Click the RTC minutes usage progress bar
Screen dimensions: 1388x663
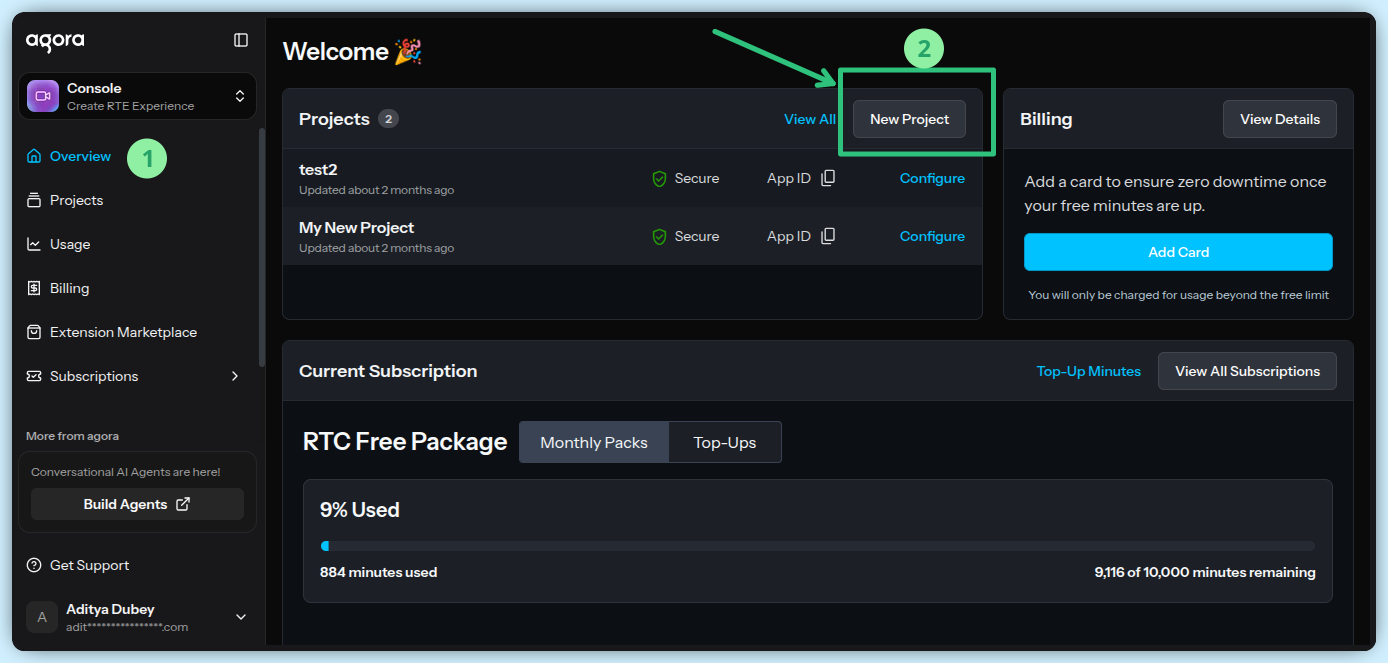(817, 546)
